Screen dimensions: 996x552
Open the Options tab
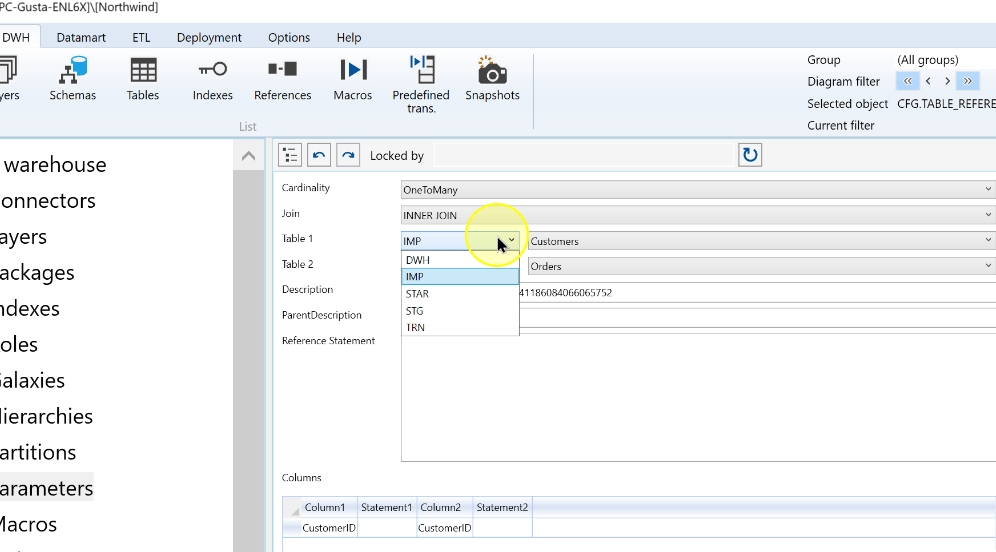point(289,37)
